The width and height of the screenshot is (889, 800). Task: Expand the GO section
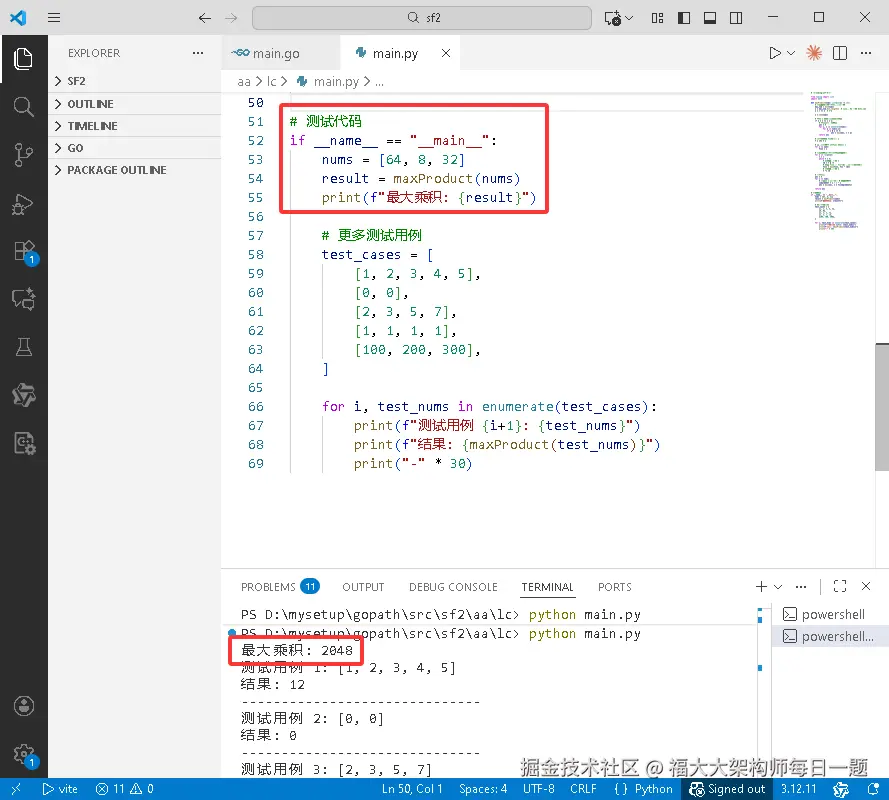(134, 148)
